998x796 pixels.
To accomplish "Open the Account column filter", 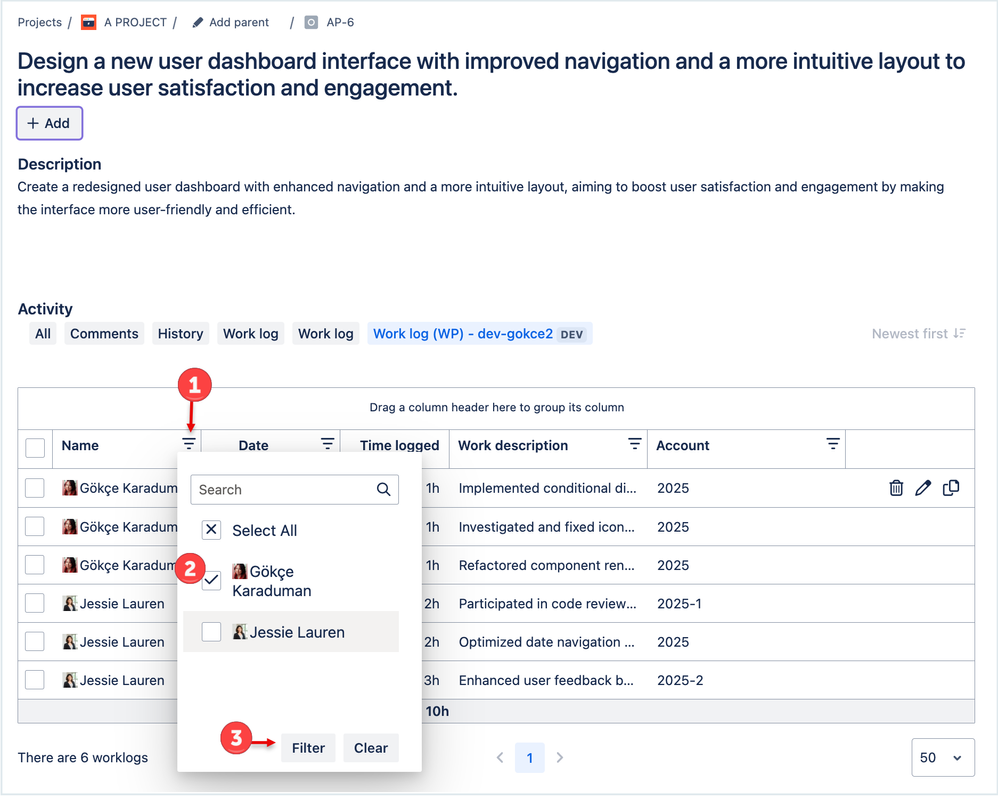I will click(832, 444).
